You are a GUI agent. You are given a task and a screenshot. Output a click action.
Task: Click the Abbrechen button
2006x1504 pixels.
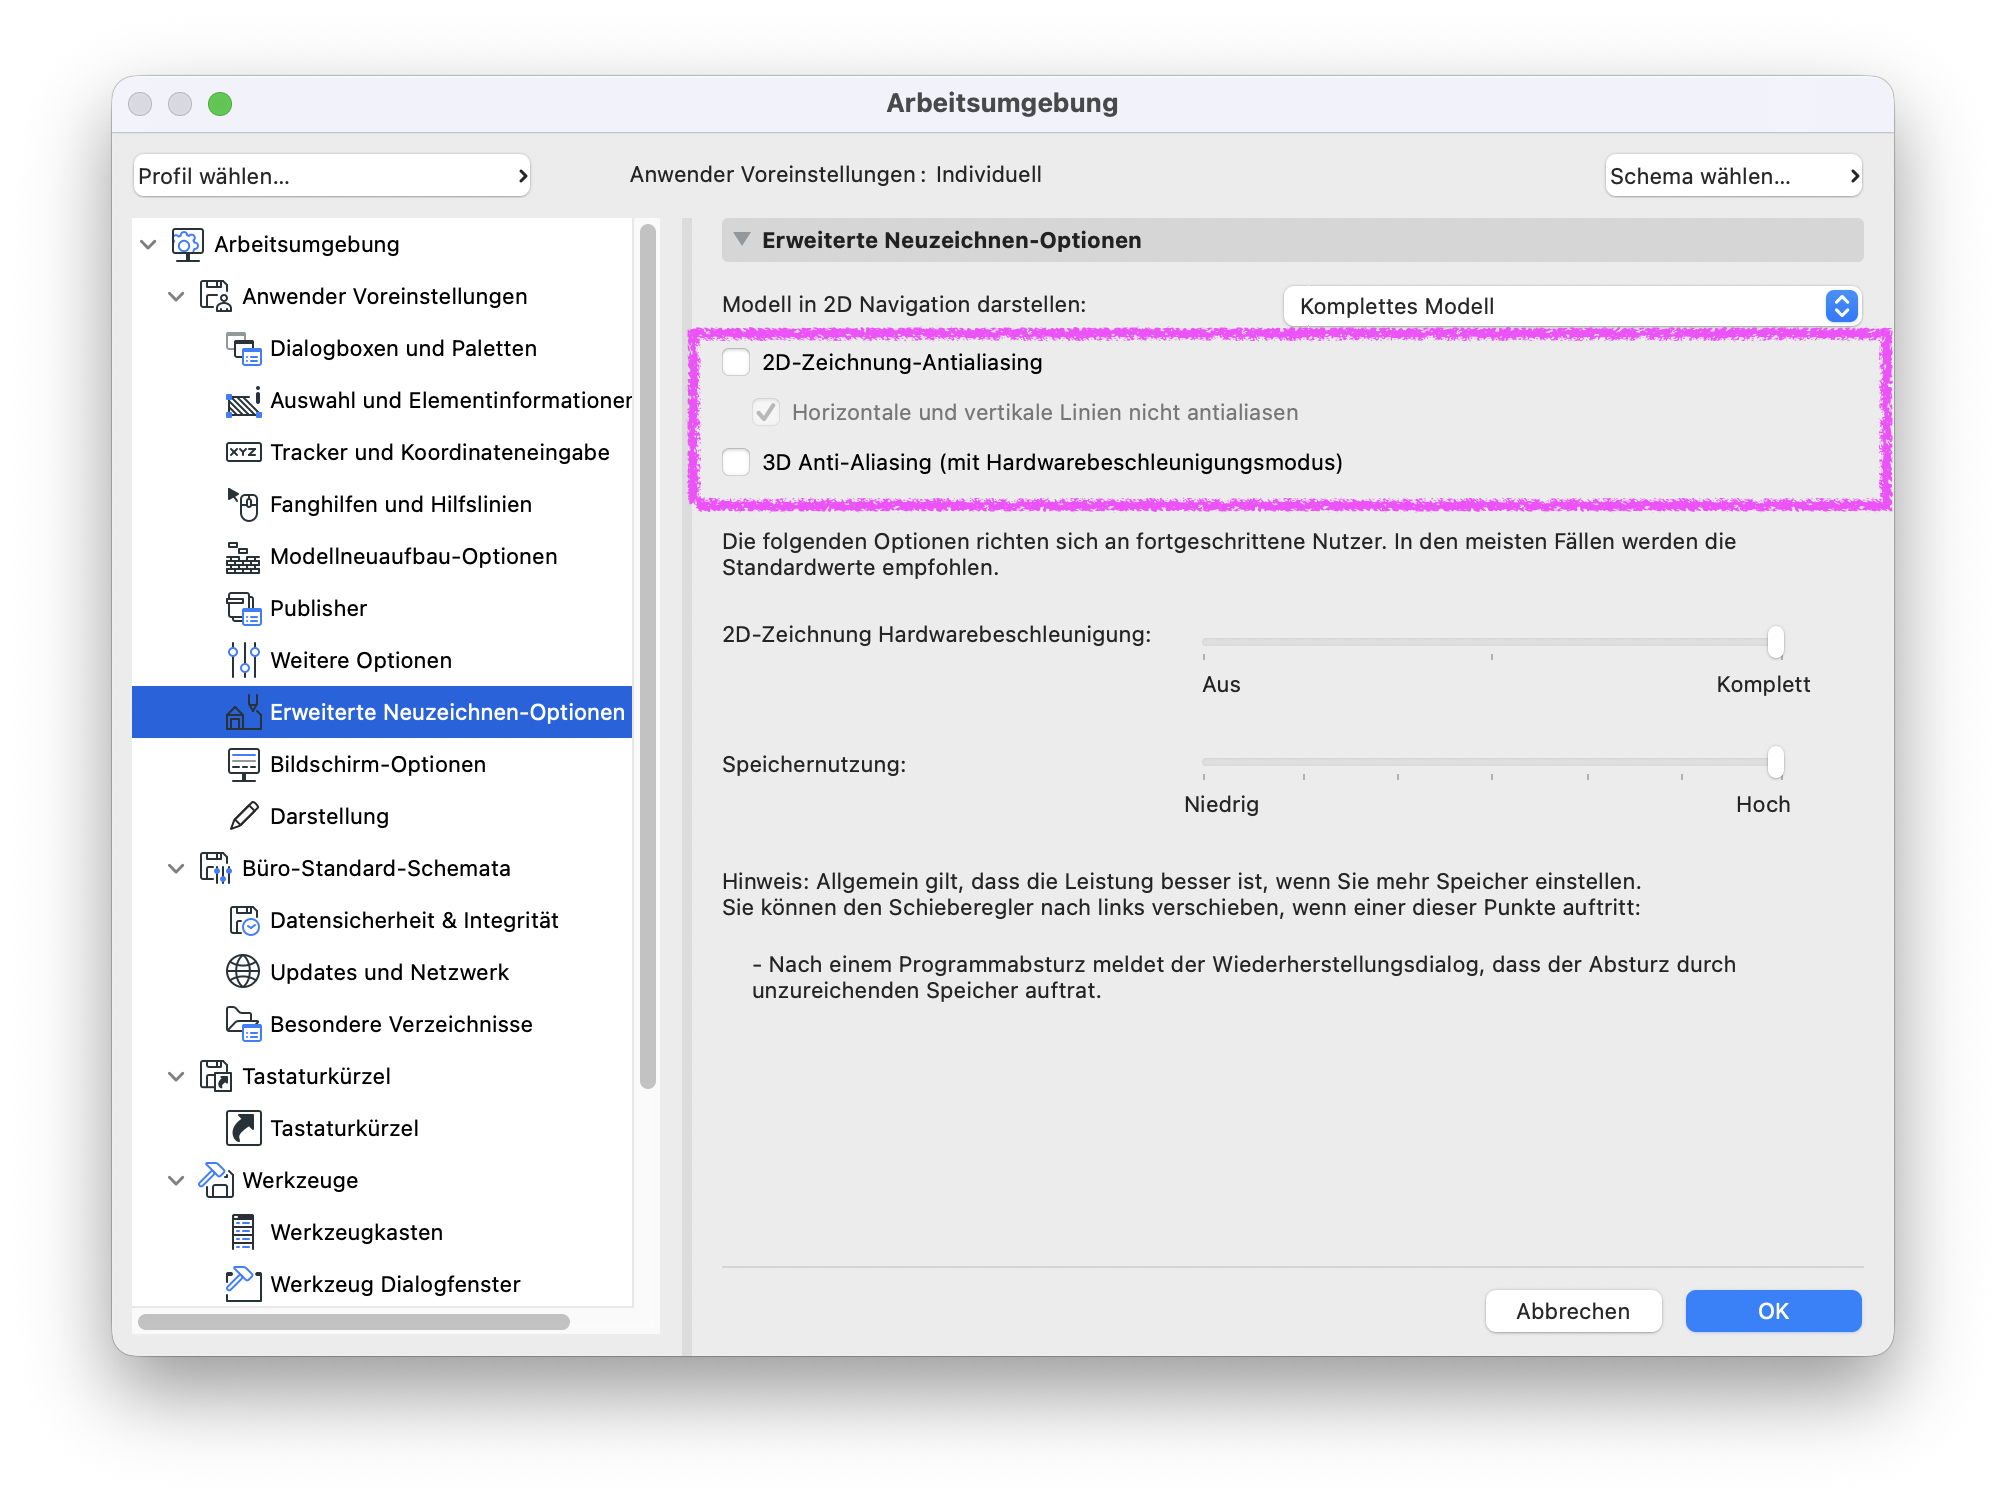click(x=1573, y=1311)
